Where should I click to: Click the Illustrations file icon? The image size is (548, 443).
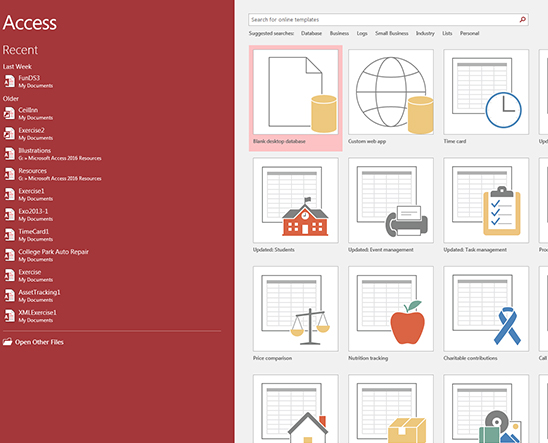pyautogui.click(x=9, y=154)
